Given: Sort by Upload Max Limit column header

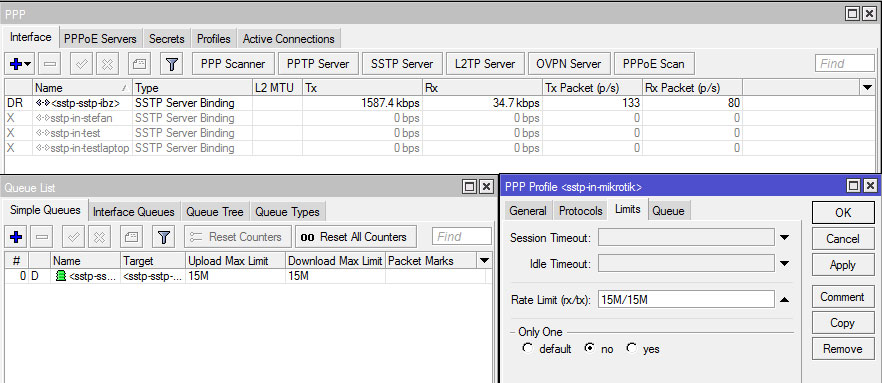Looking at the screenshot, I should [x=236, y=261].
